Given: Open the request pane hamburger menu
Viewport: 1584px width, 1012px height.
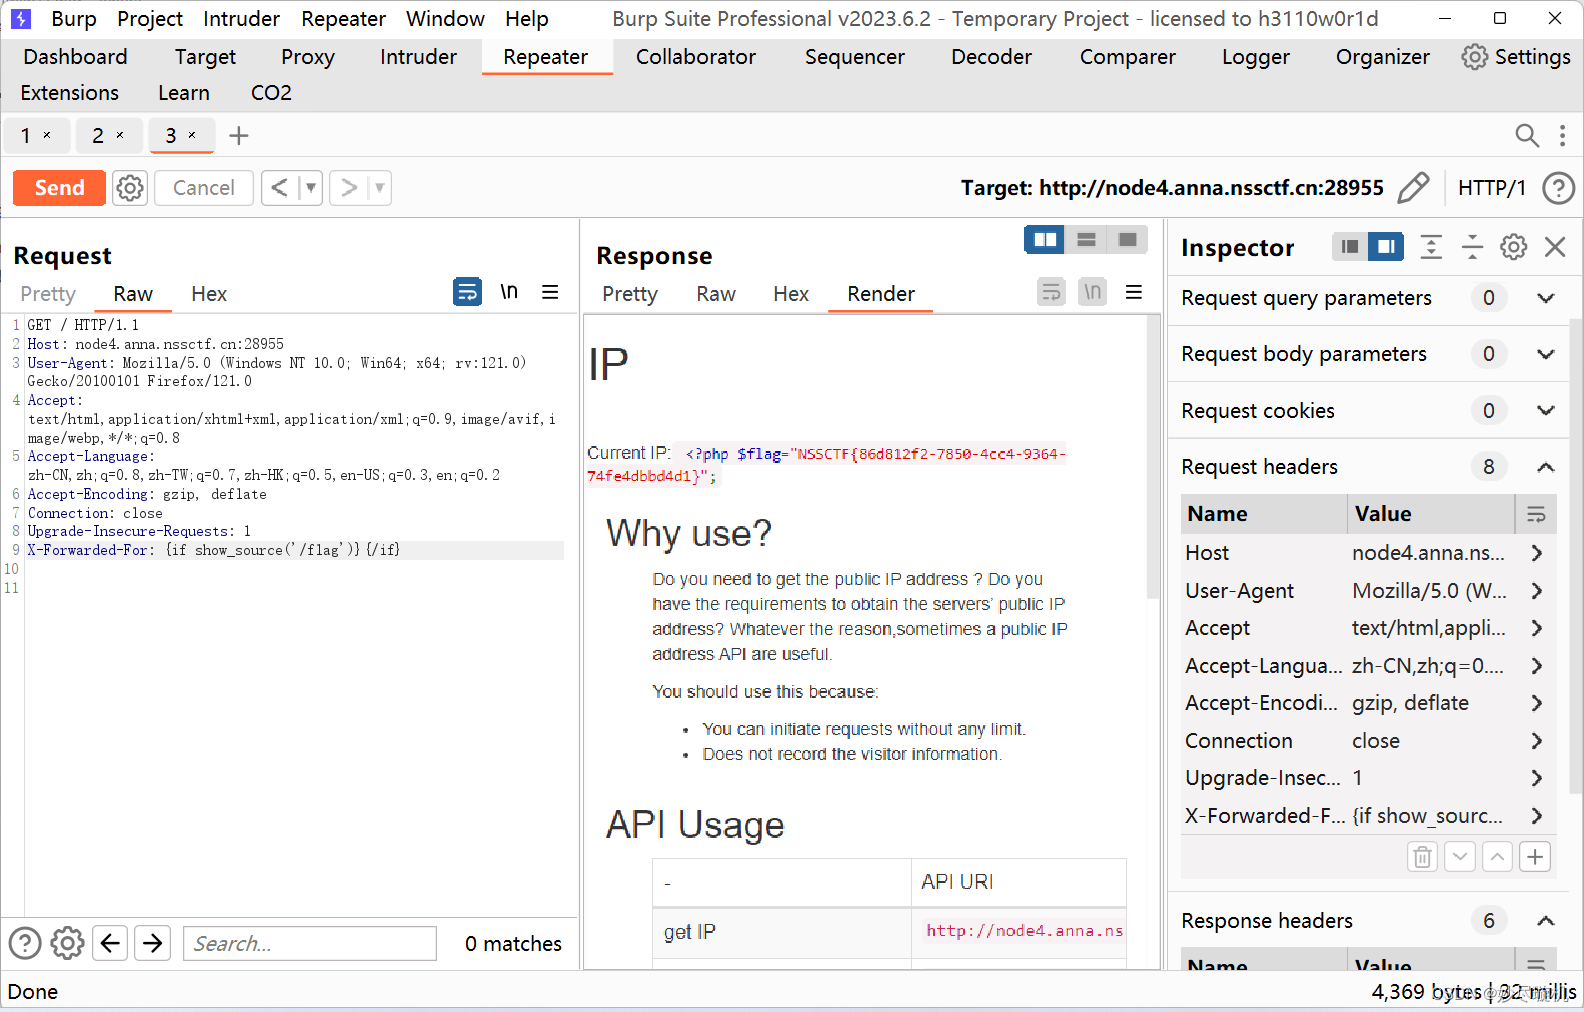Looking at the screenshot, I should coord(550,292).
